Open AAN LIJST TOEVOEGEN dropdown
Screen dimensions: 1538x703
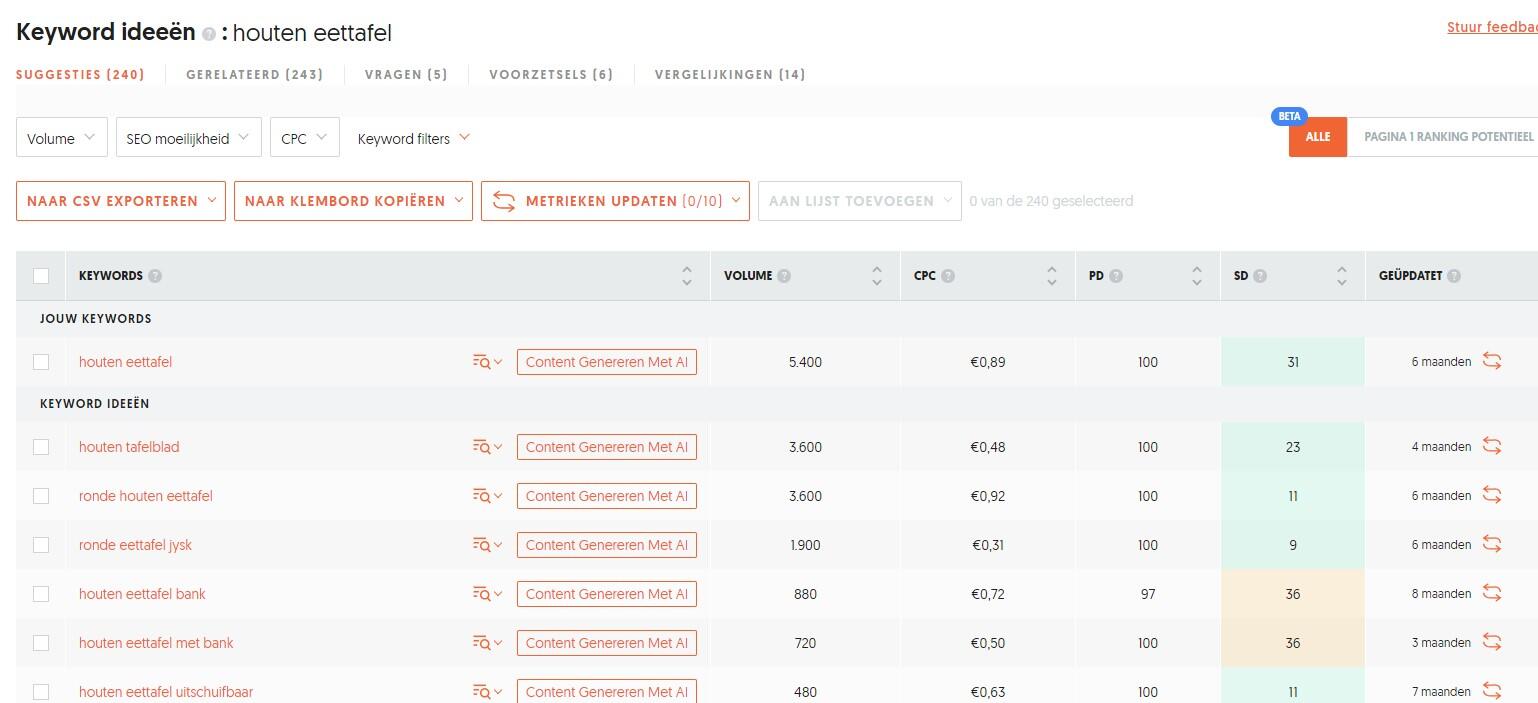coord(860,201)
